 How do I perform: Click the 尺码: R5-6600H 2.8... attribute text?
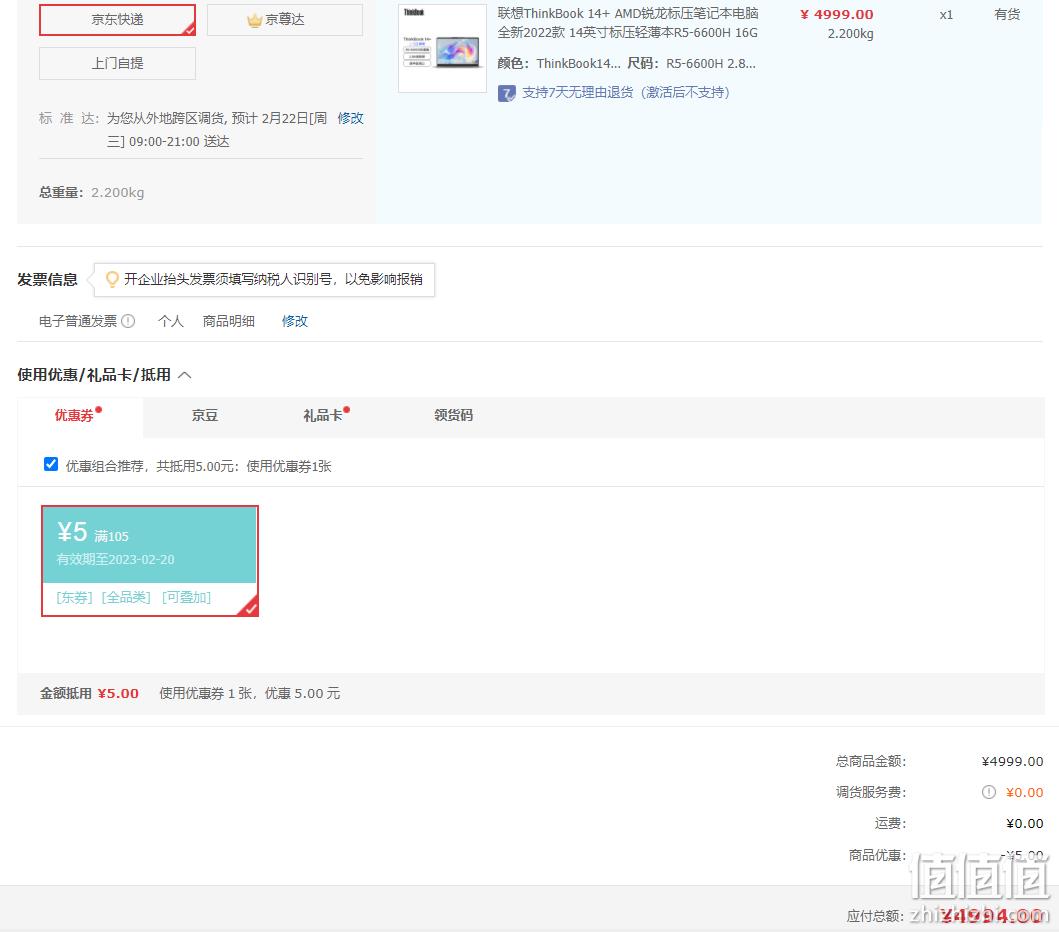click(692, 63)
